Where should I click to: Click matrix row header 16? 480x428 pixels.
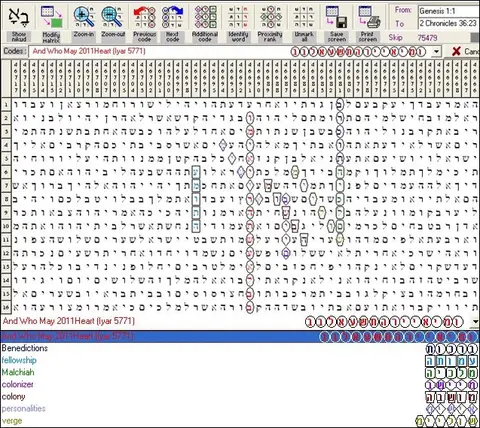pos(6,307)
